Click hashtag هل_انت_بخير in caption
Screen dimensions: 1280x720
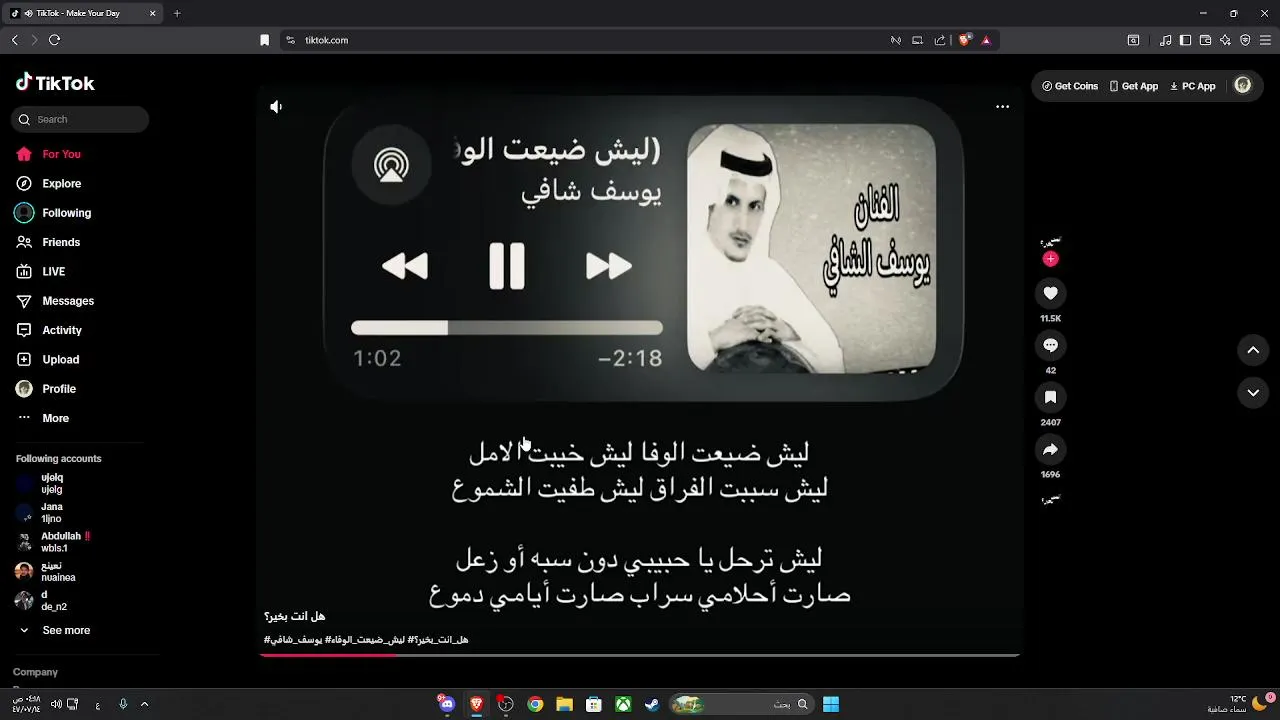click(438, 640)
